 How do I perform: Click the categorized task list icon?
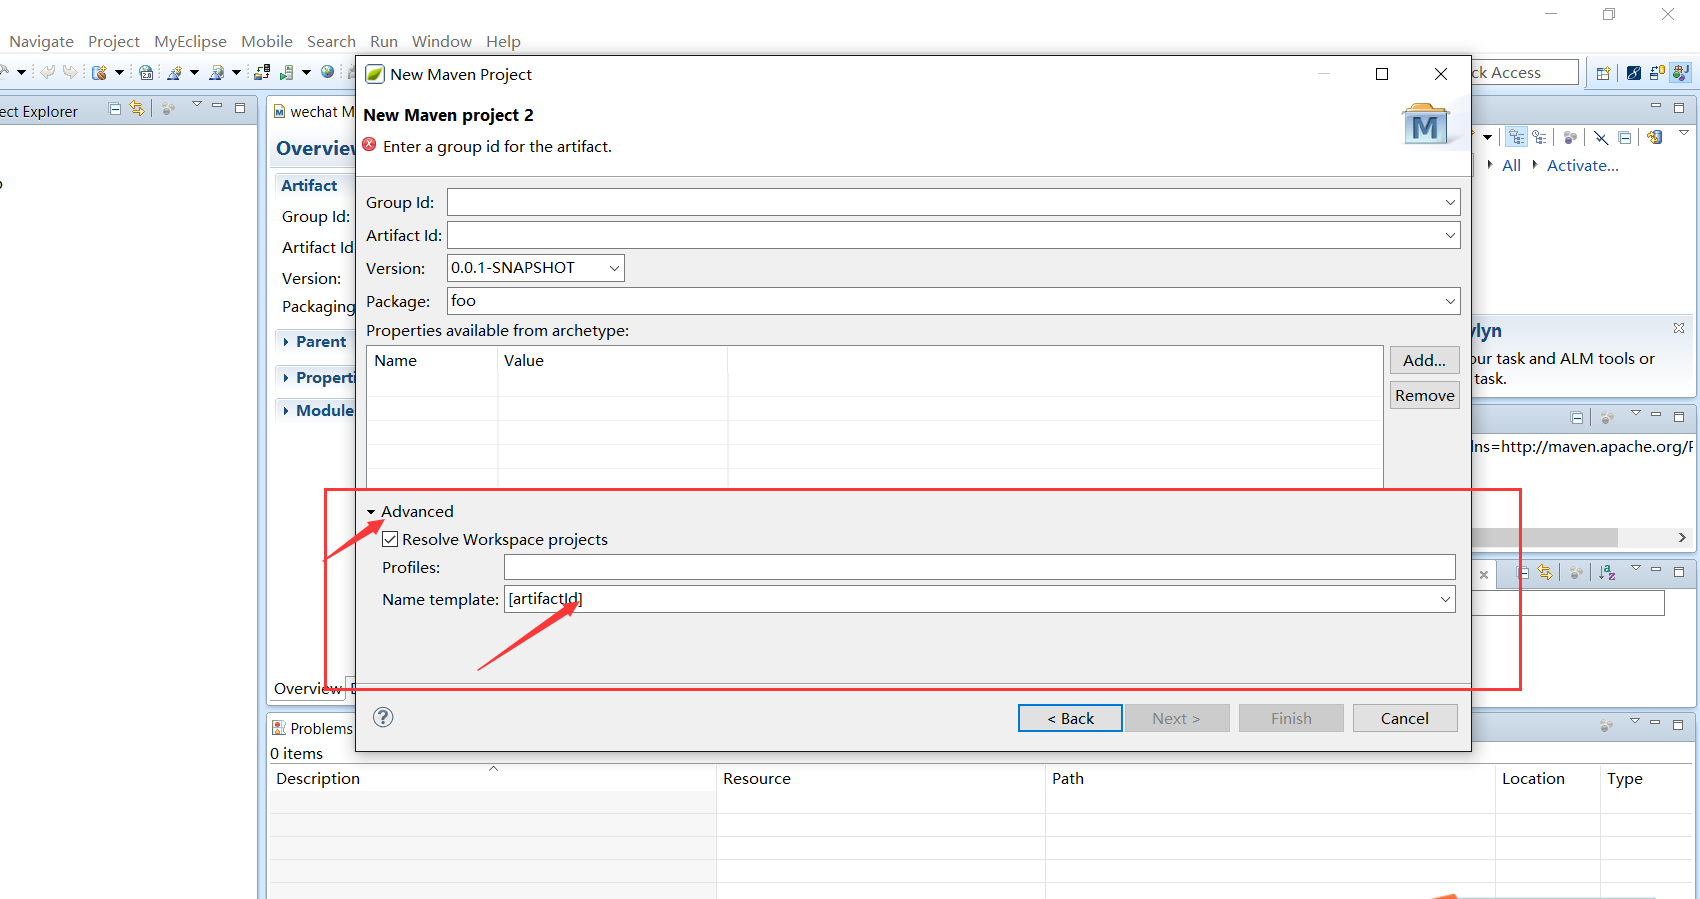coord(1517,137)
